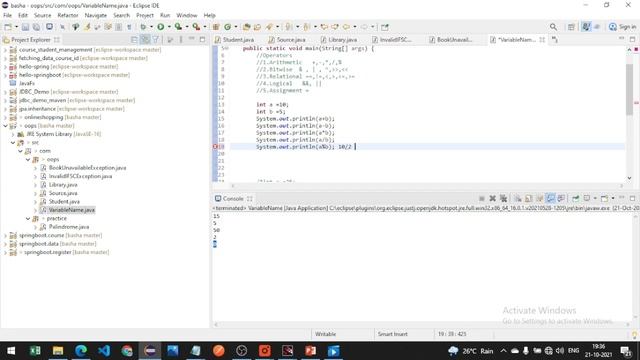The image size is (640, 360).
Task: Open the Refactor menu
Action: (68, 15)
